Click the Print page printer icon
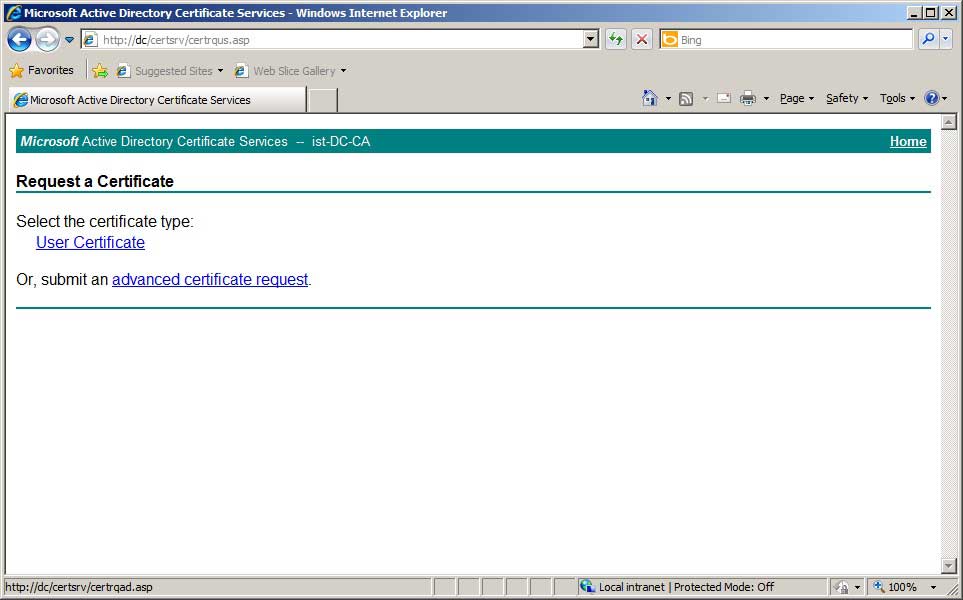 click(x=747, y=98)
